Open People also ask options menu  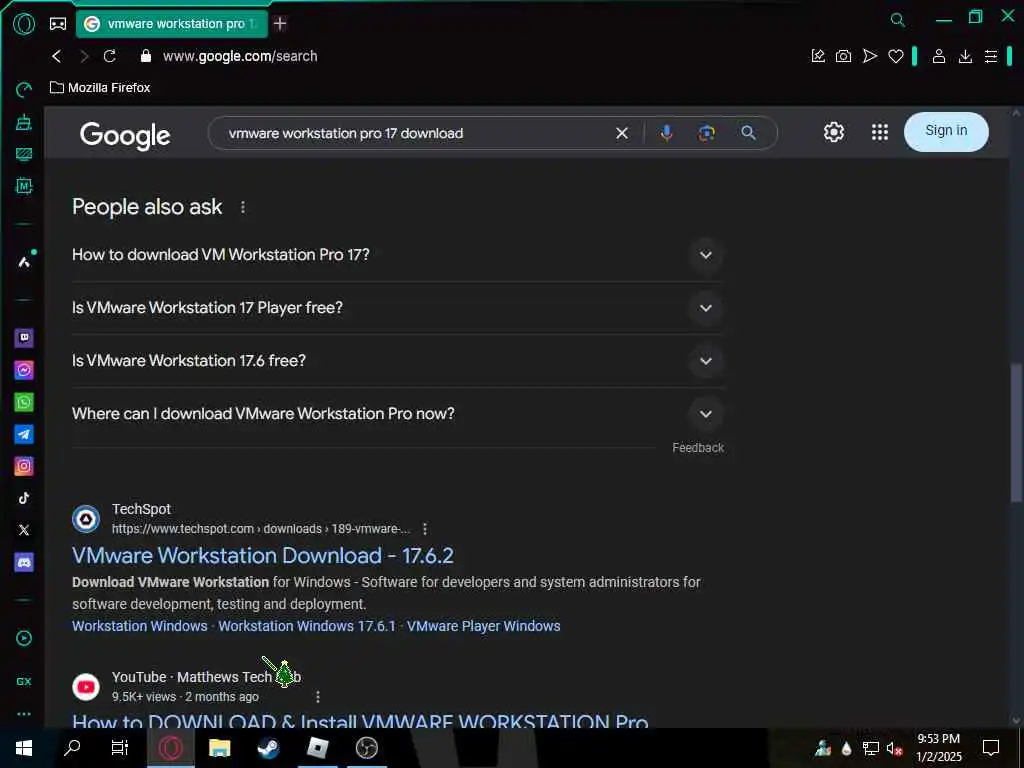(x=243, y=207)
